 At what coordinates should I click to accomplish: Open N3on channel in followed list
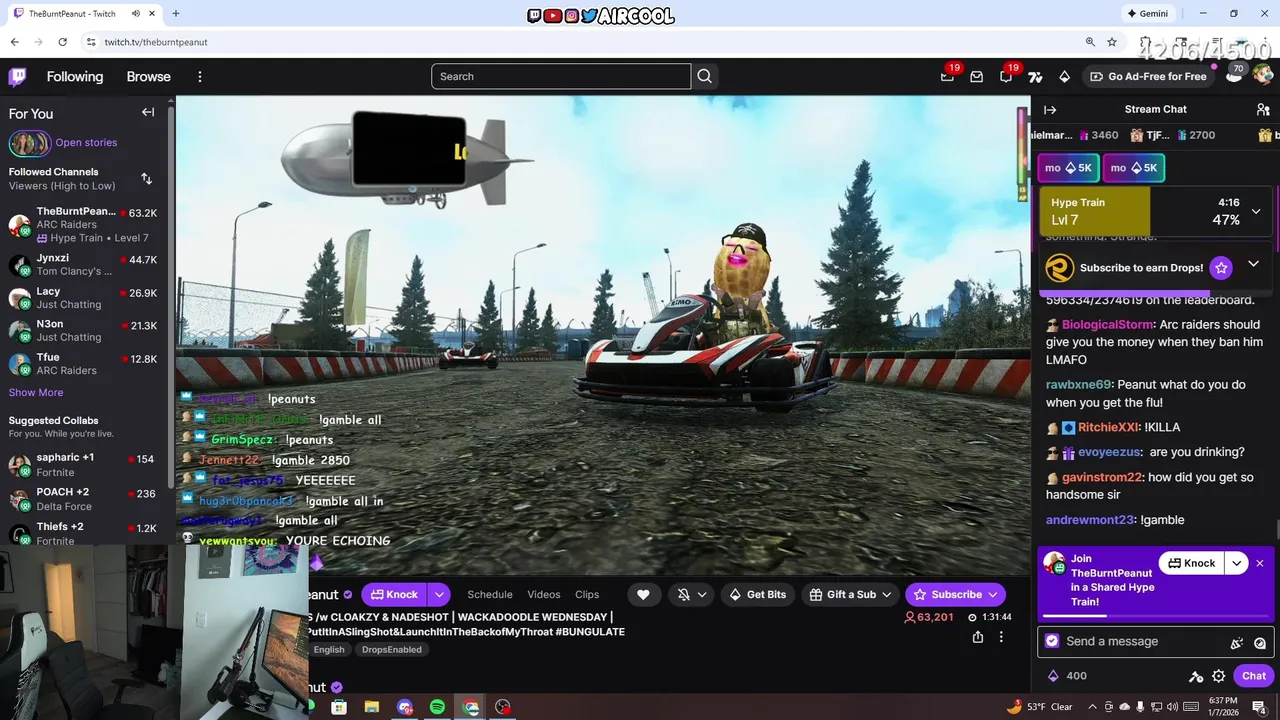(x=84, y=331)
